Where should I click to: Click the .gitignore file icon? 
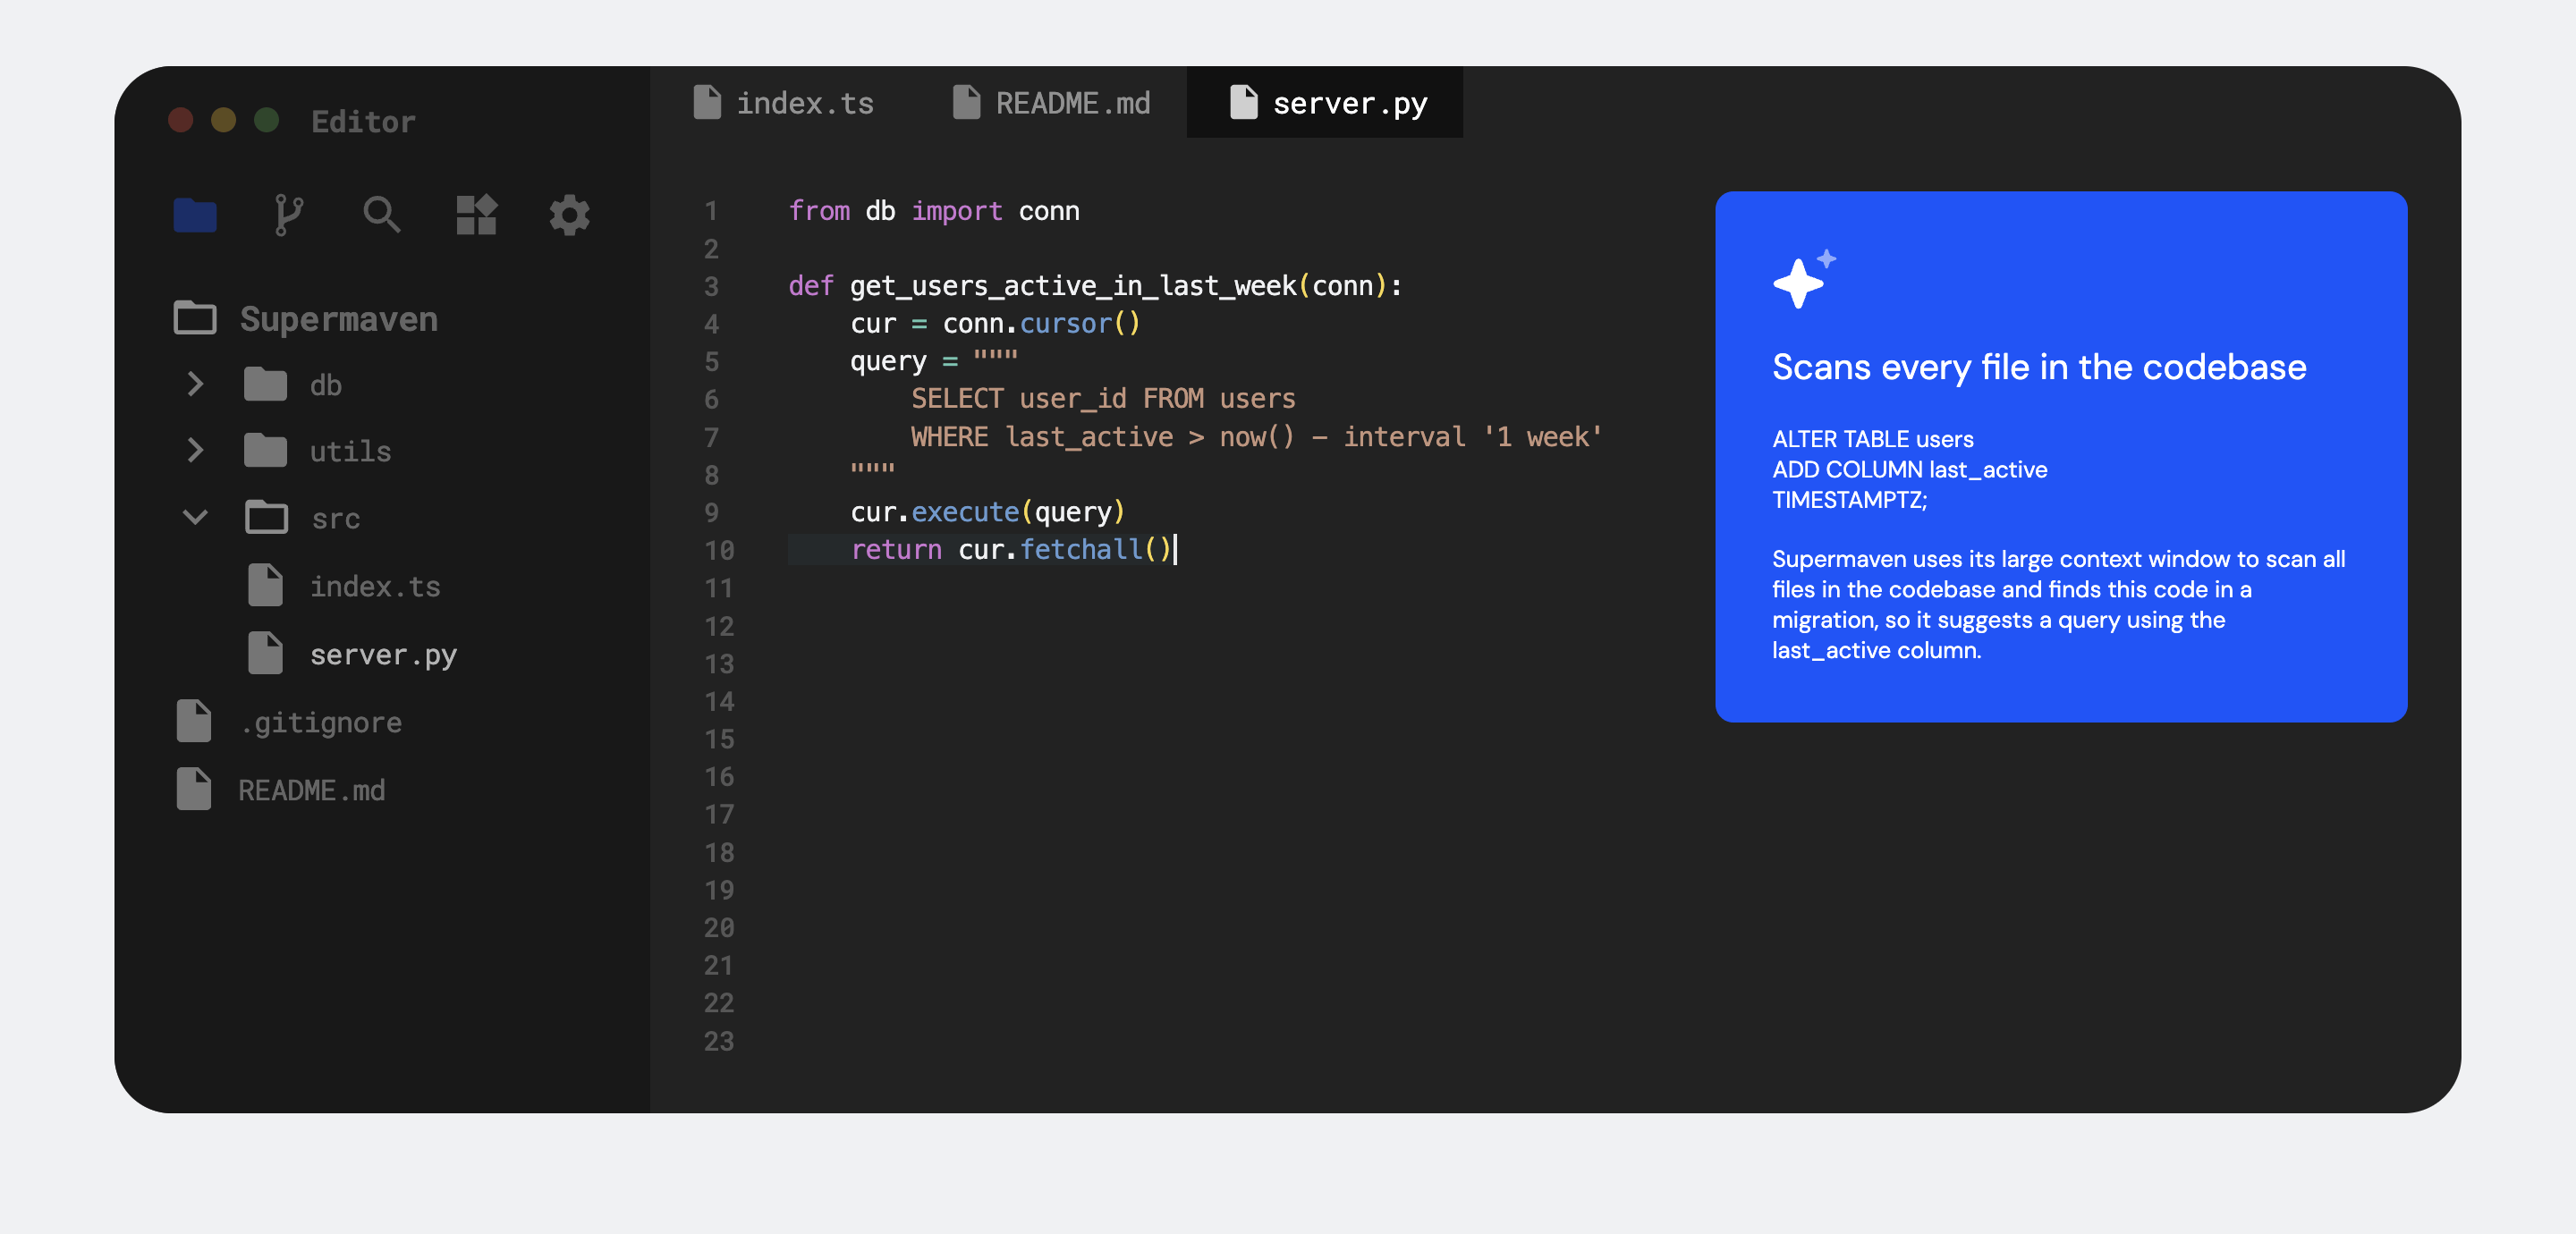194,722
